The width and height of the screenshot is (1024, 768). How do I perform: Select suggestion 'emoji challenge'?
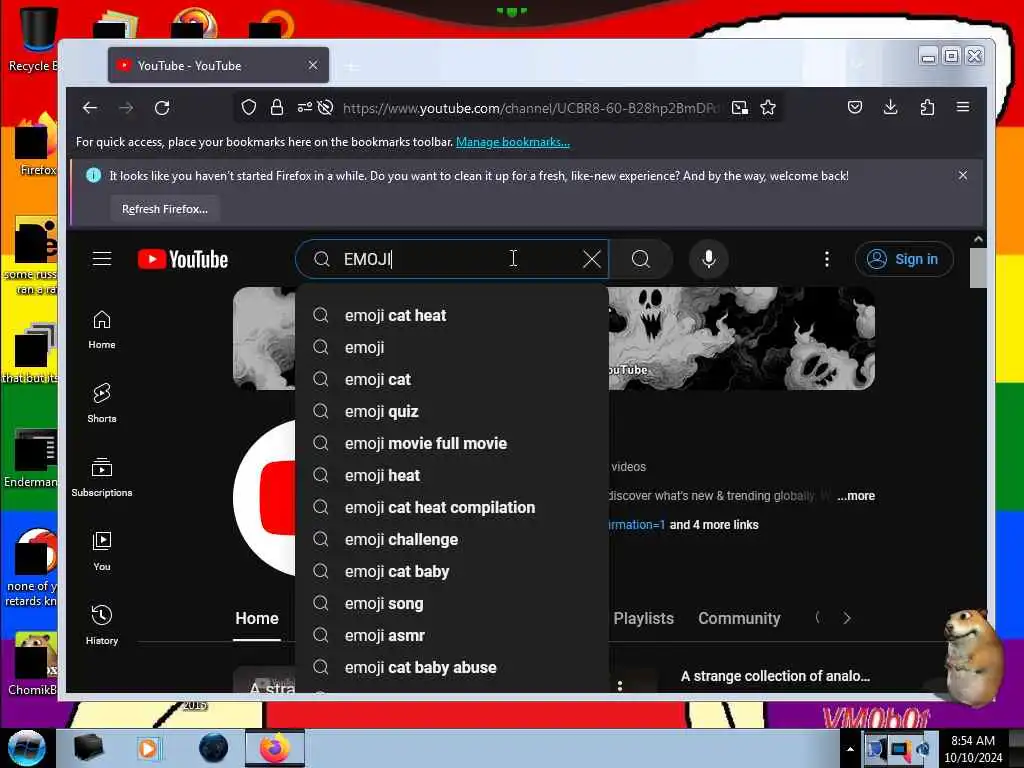coord(452,539)
